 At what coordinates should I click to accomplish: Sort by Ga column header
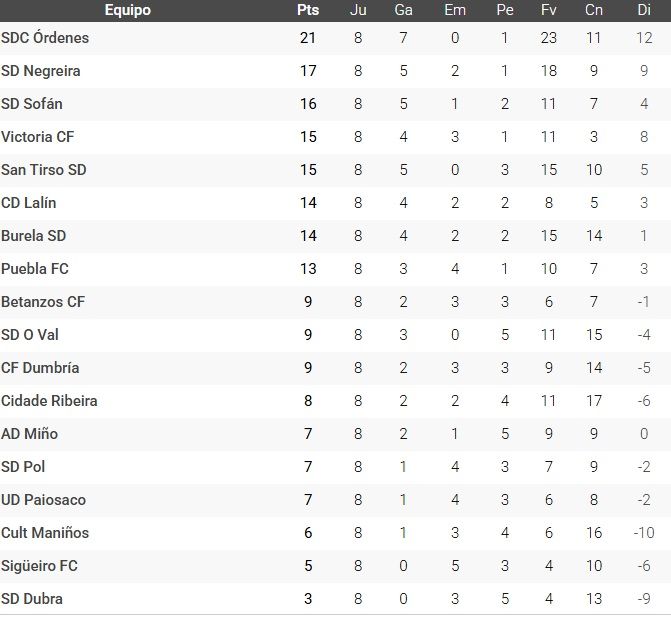coord(404,10)
